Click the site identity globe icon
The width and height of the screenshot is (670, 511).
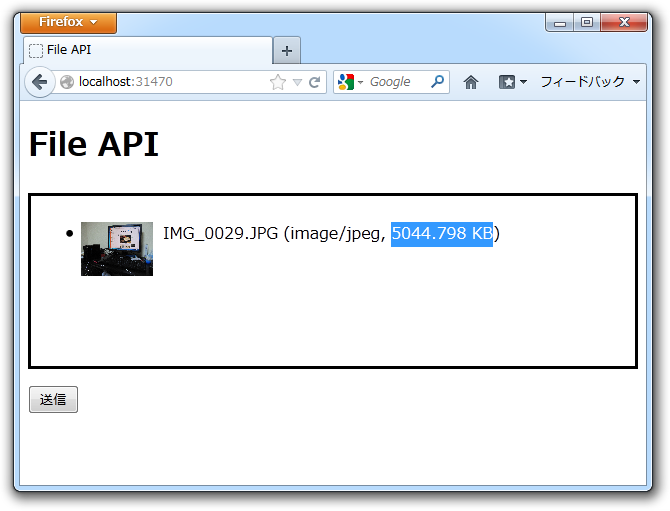click(67, 82)
